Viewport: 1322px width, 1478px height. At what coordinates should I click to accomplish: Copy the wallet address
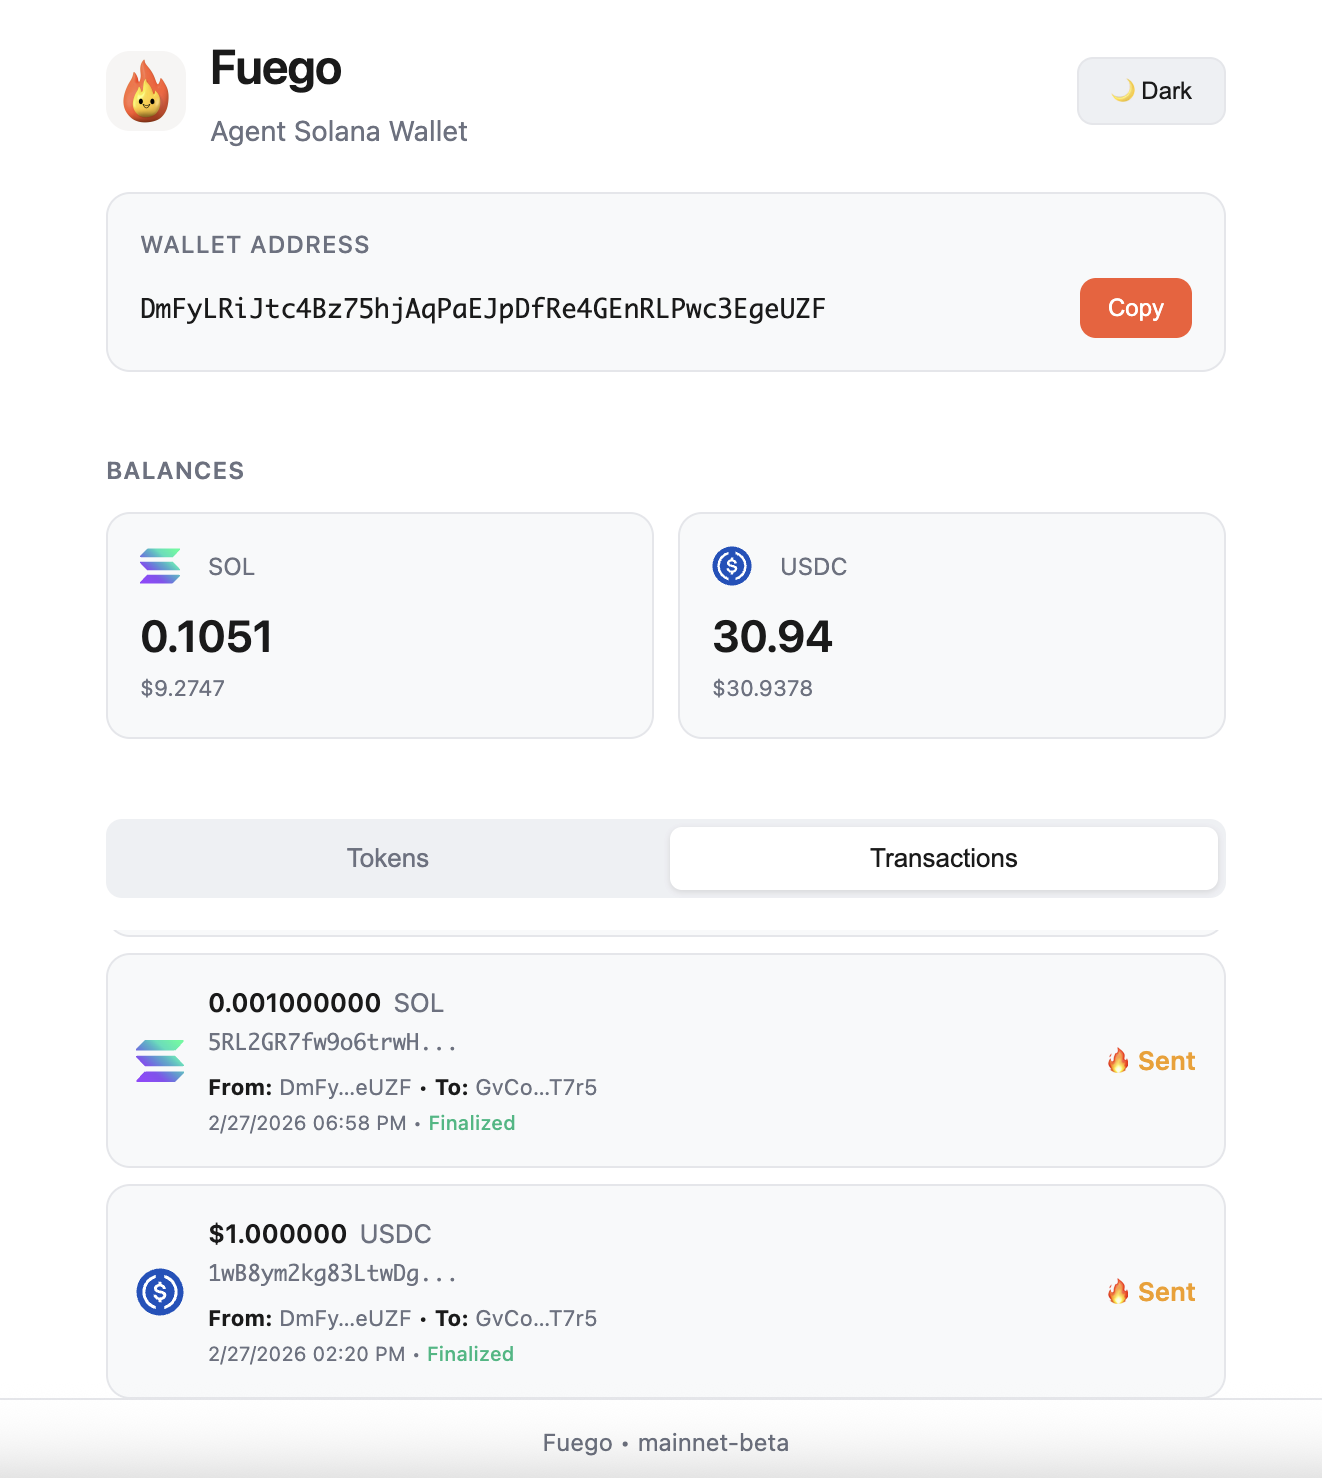click(x=1135, y=308)
